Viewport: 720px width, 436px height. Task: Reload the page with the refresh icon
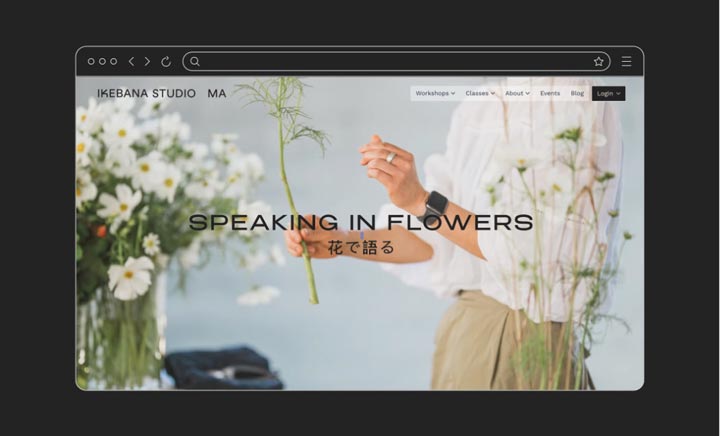[166, 61]
